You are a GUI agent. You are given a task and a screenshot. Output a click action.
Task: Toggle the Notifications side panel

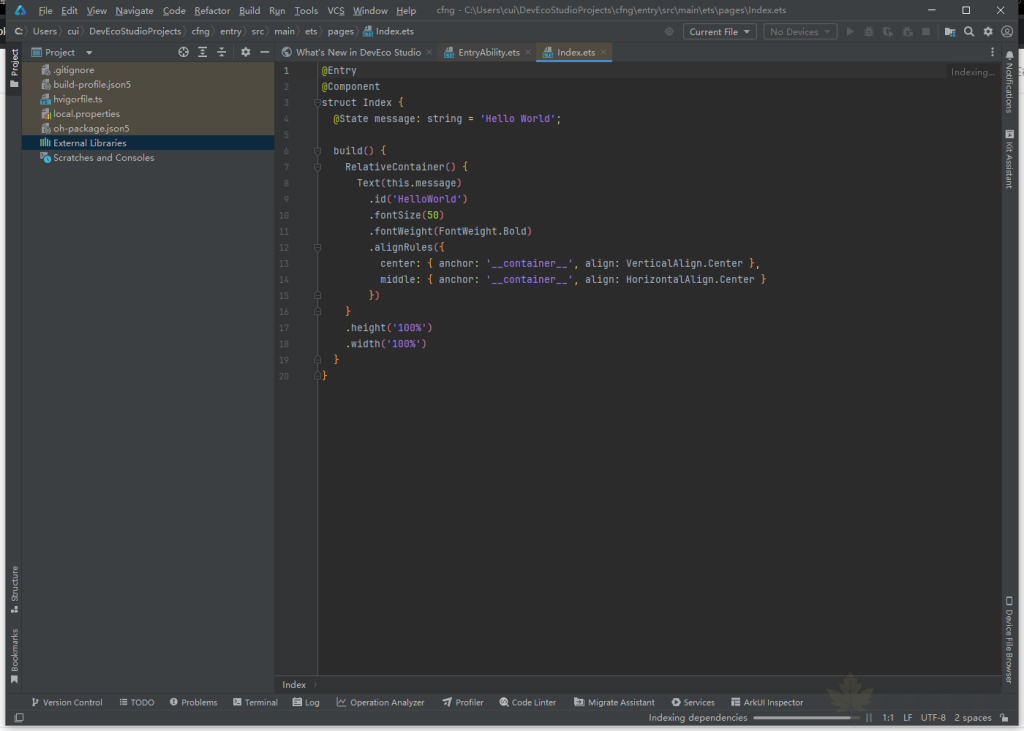pos(1009,83)
